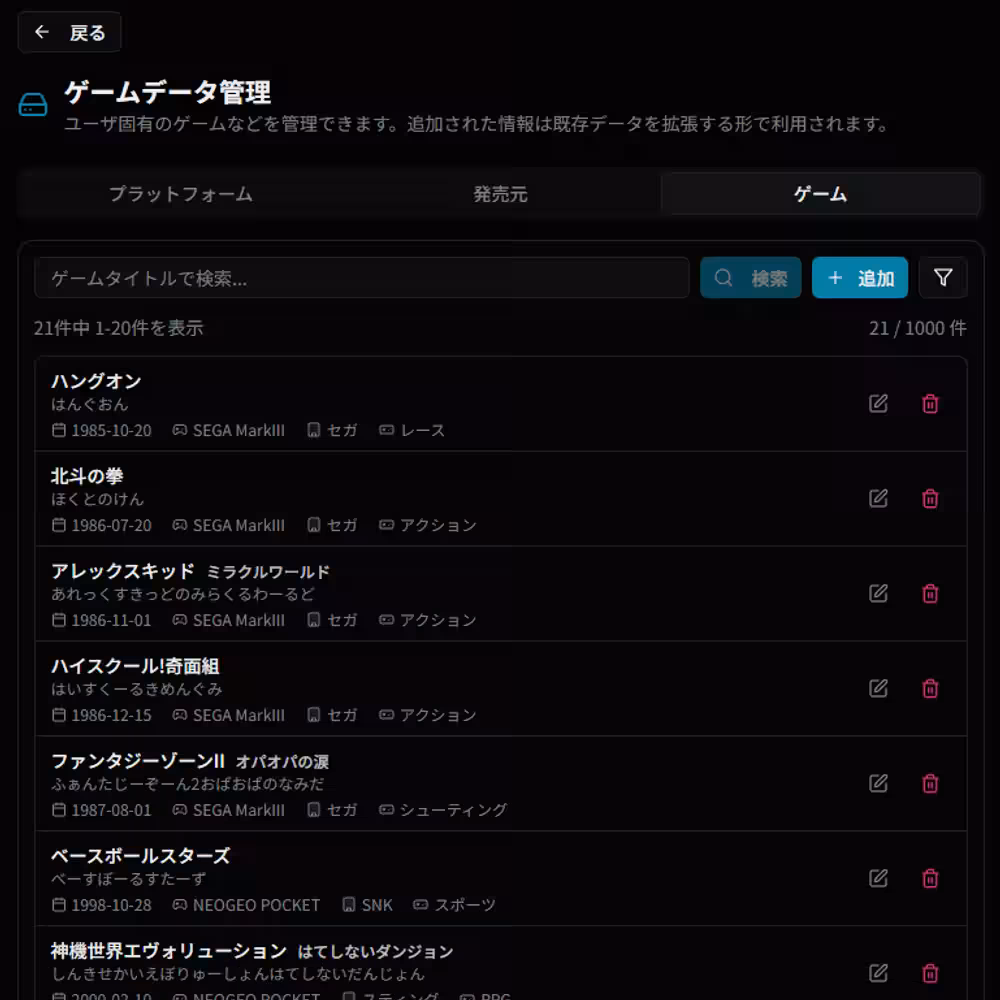The image size is (1000, 1000).
Task: Click the magnifier icon in search button
Action: (723, 278)
